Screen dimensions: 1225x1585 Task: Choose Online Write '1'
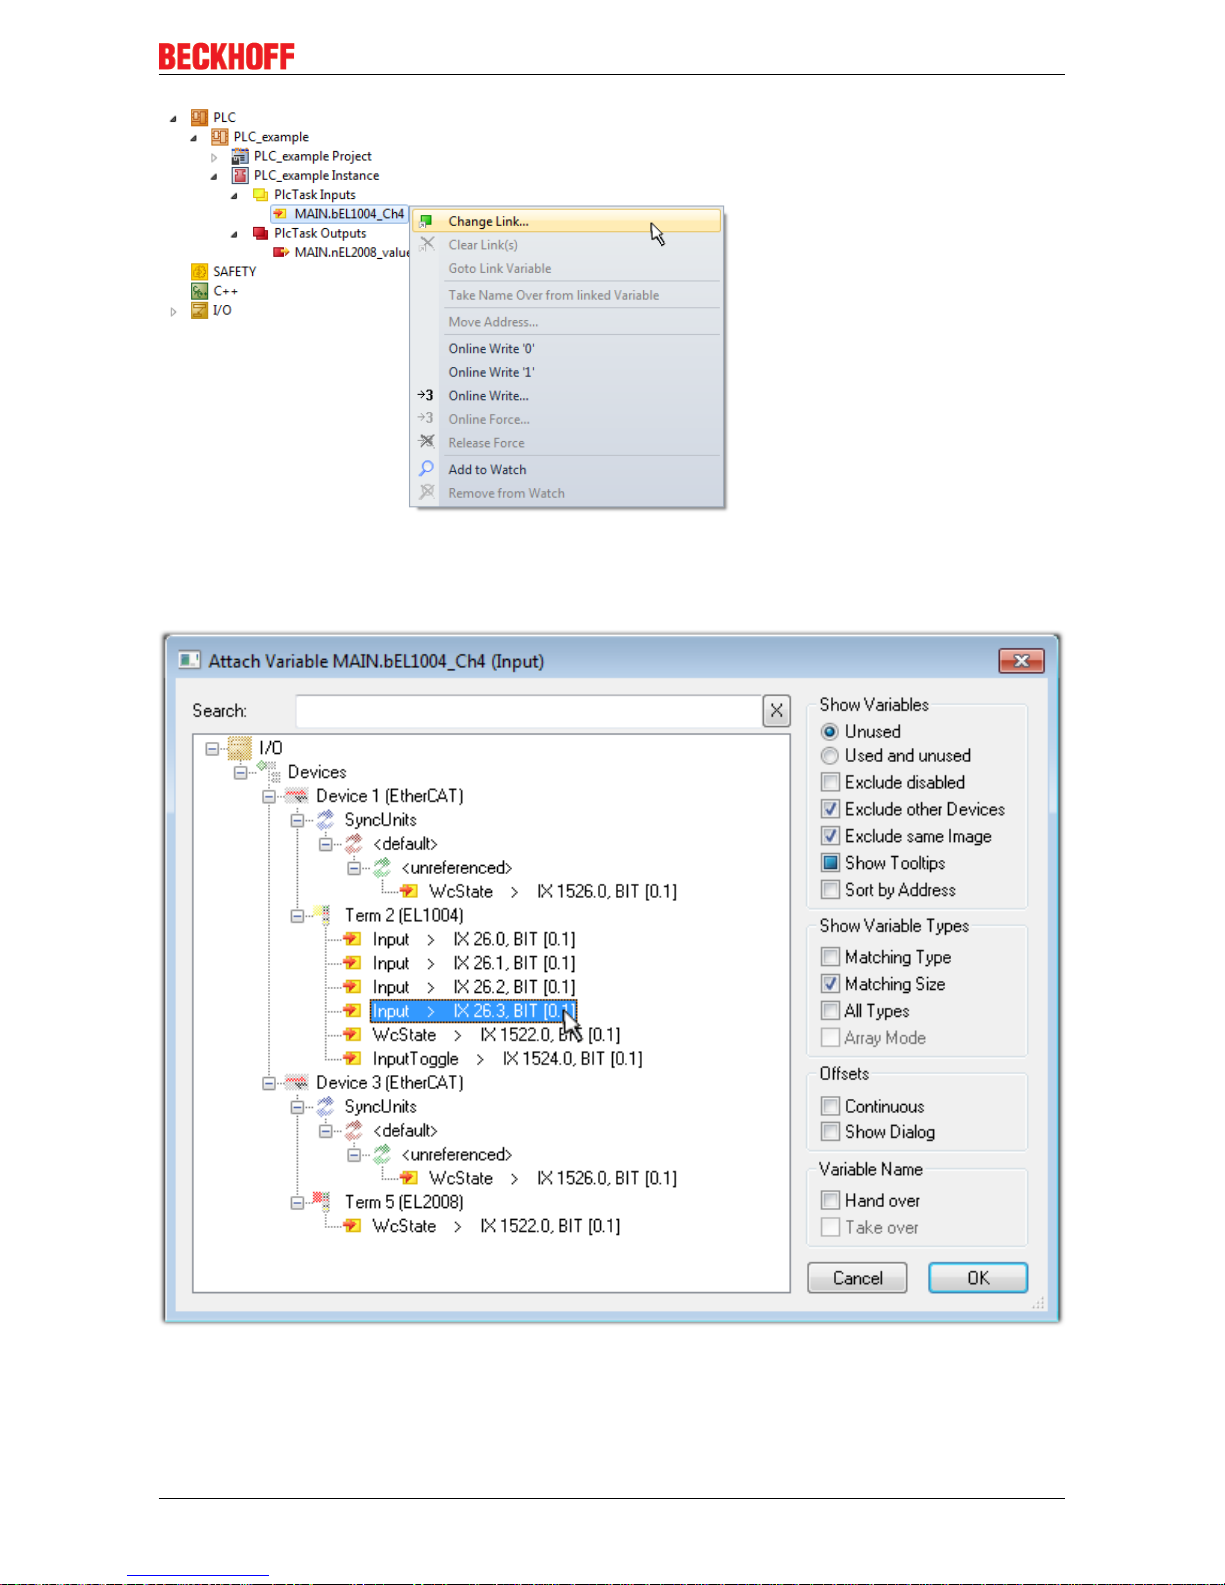tap(567, 372)
